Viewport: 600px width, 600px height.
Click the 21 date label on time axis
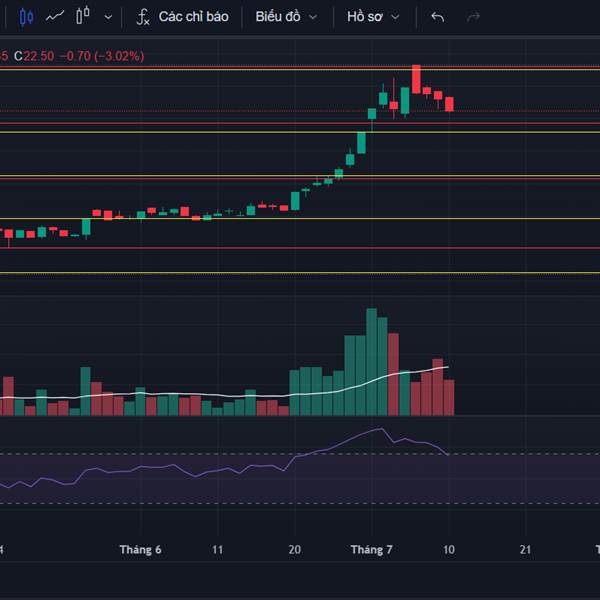[x=525, y=550]
